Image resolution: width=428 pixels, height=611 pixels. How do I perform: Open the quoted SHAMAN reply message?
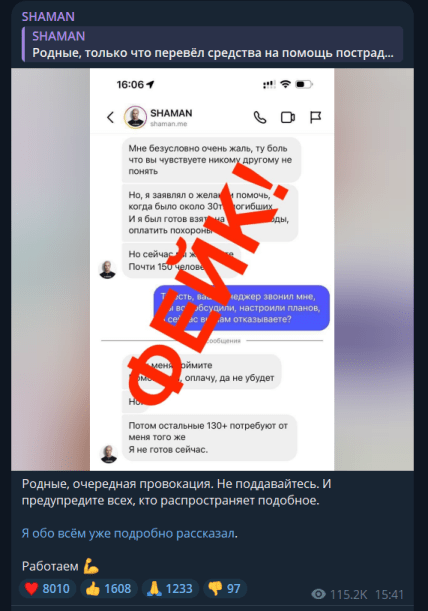point(212,44)
